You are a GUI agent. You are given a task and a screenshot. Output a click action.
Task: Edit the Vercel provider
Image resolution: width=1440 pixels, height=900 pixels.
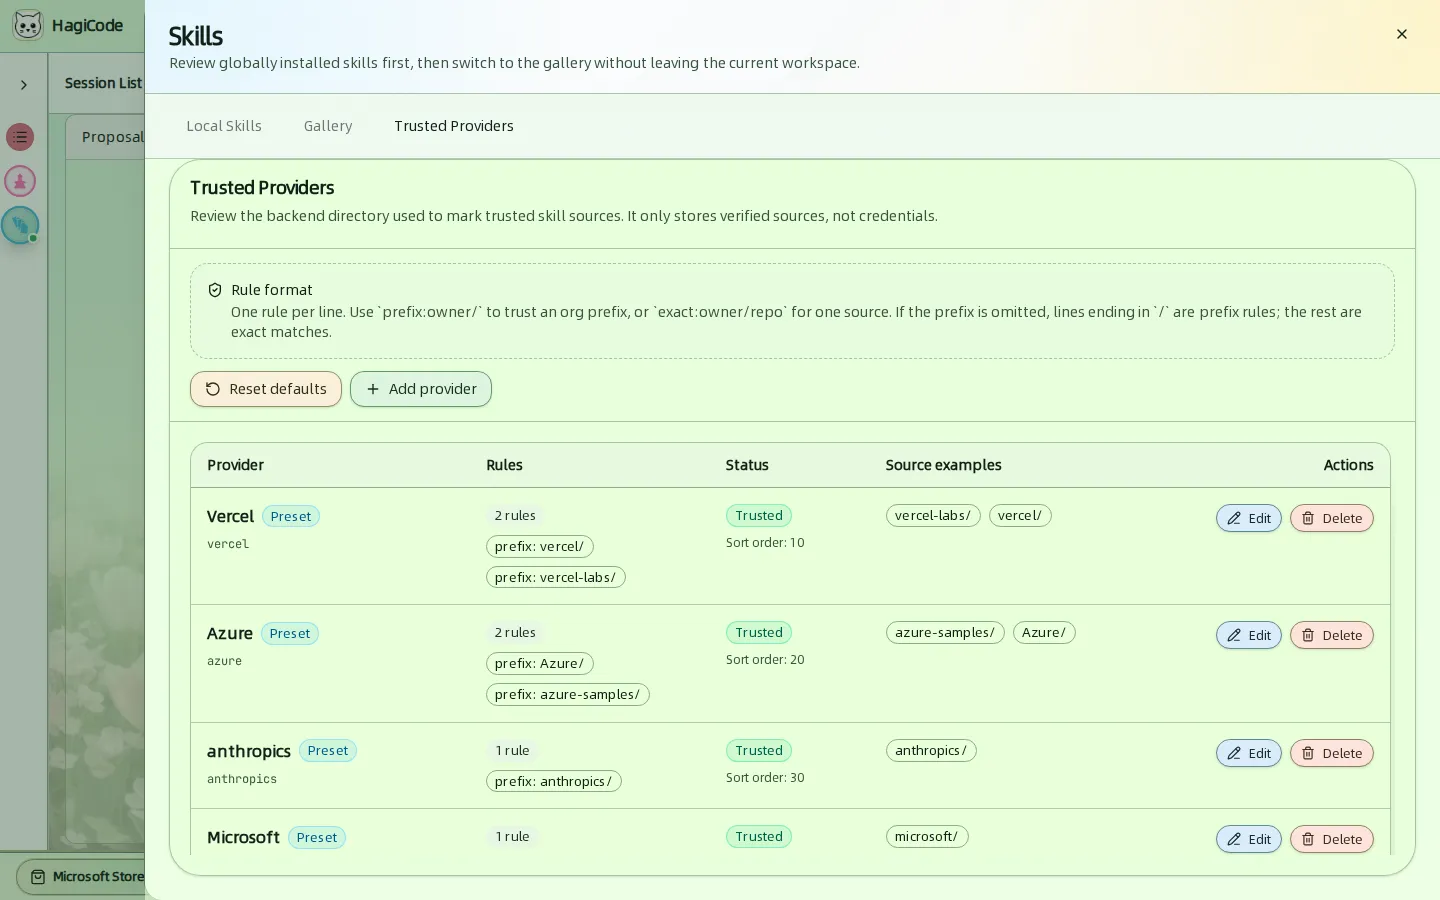pos(1249,518)
